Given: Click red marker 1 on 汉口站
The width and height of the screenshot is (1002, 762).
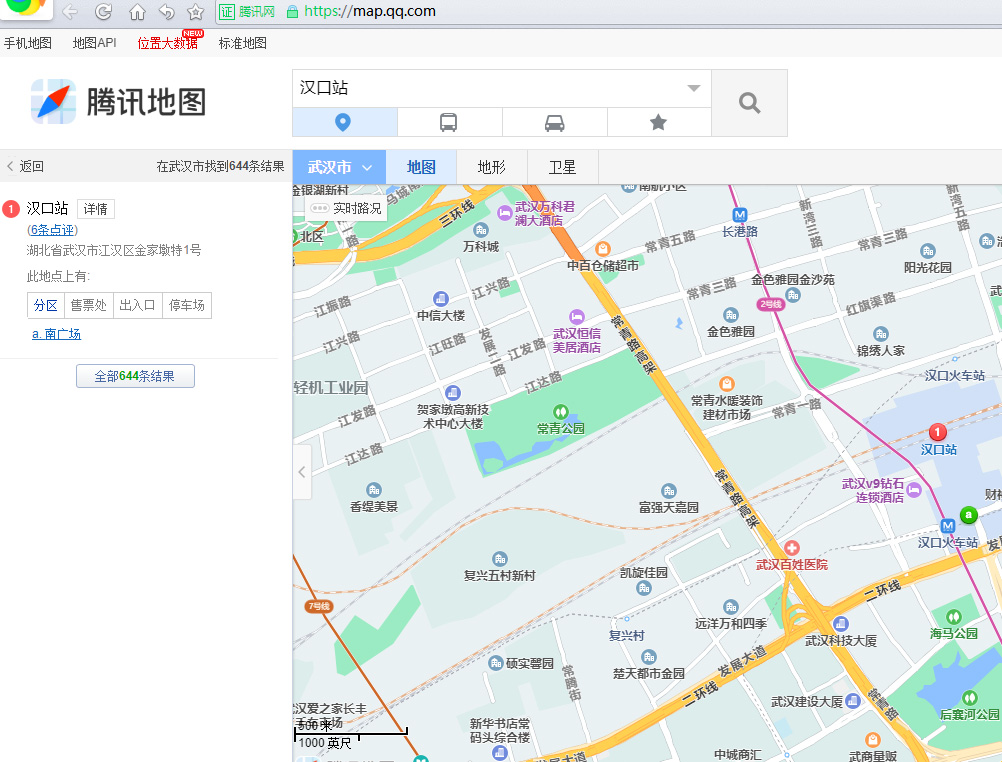Looking at the screenshot, I should coord(937,432).
